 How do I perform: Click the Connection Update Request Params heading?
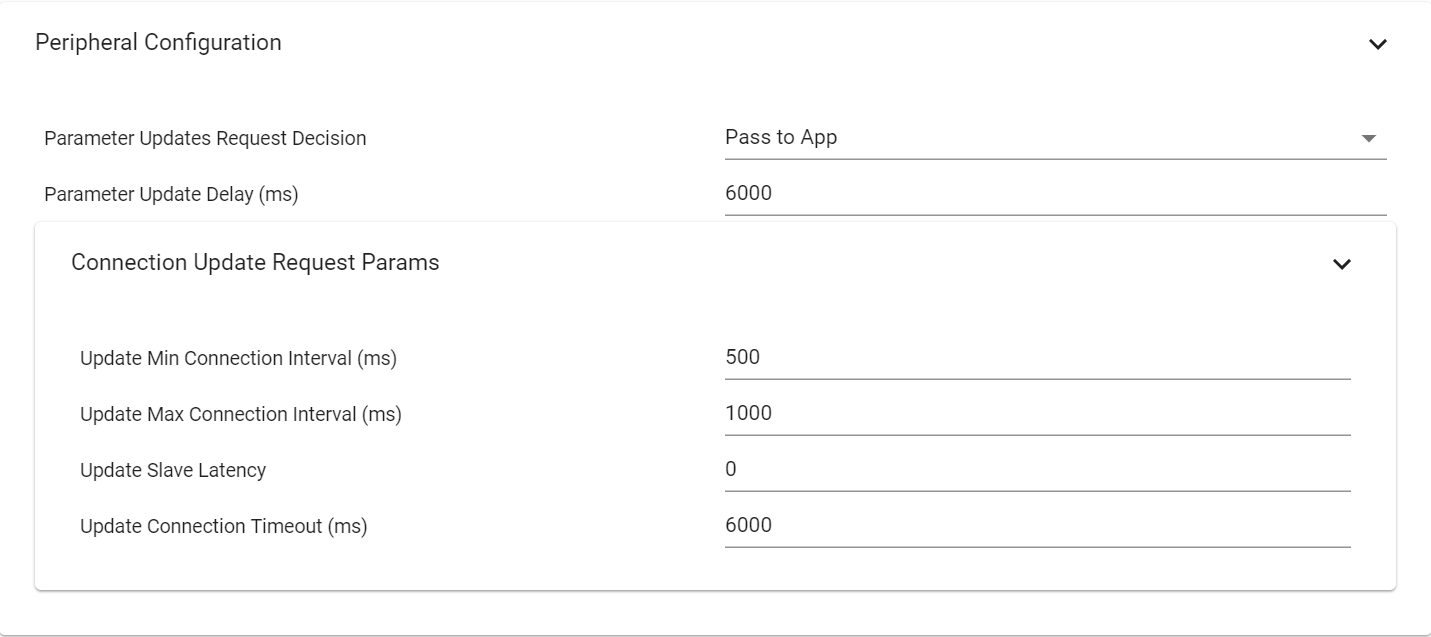[x=255, y=263]
